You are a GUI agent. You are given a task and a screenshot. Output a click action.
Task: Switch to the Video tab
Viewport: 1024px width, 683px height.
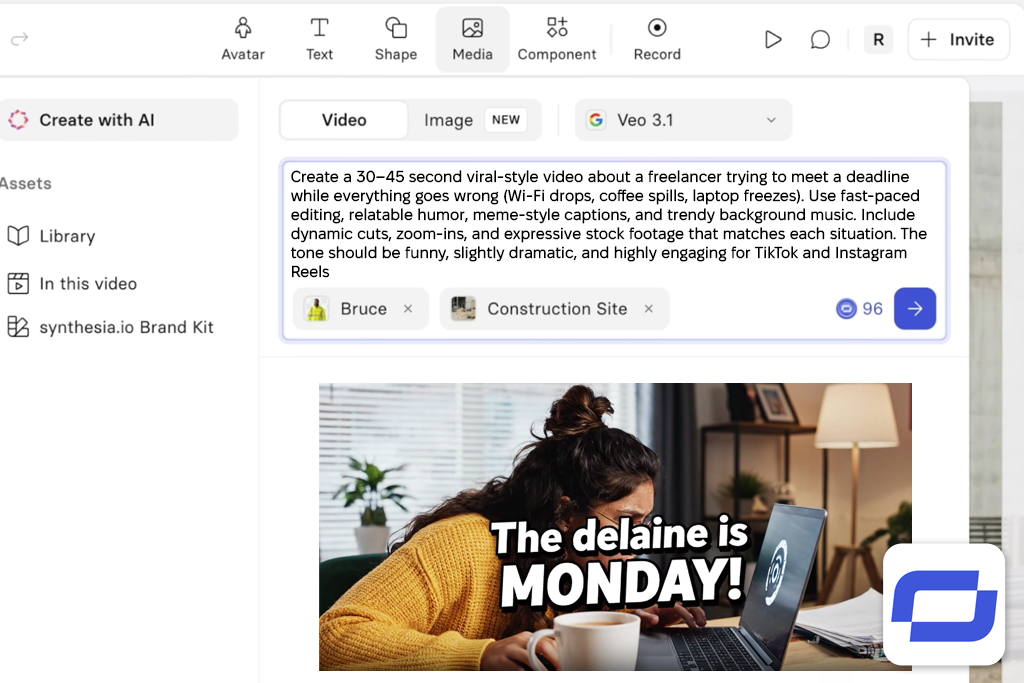(344, 120)
